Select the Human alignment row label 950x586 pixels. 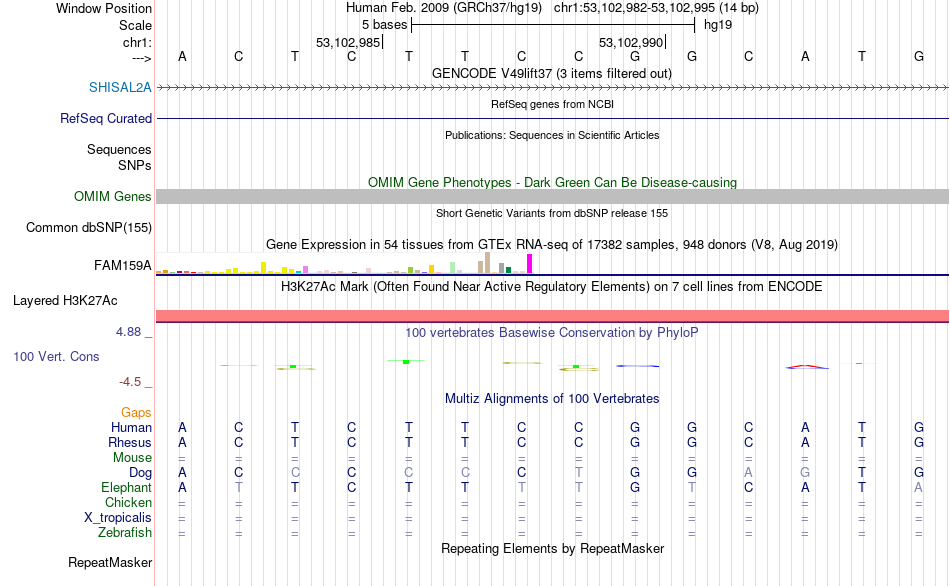pyautogui.click(x=131, y=427)
